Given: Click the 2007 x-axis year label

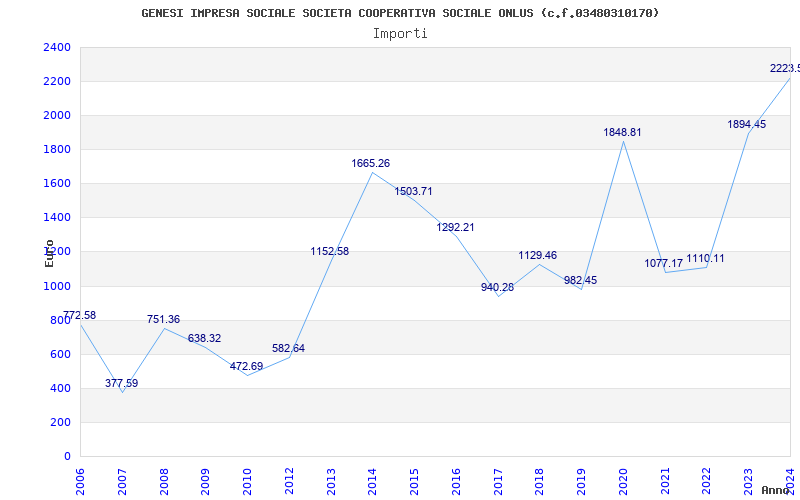Looking at the screenshot, I should pyautogui.click(x=121, y=482).
